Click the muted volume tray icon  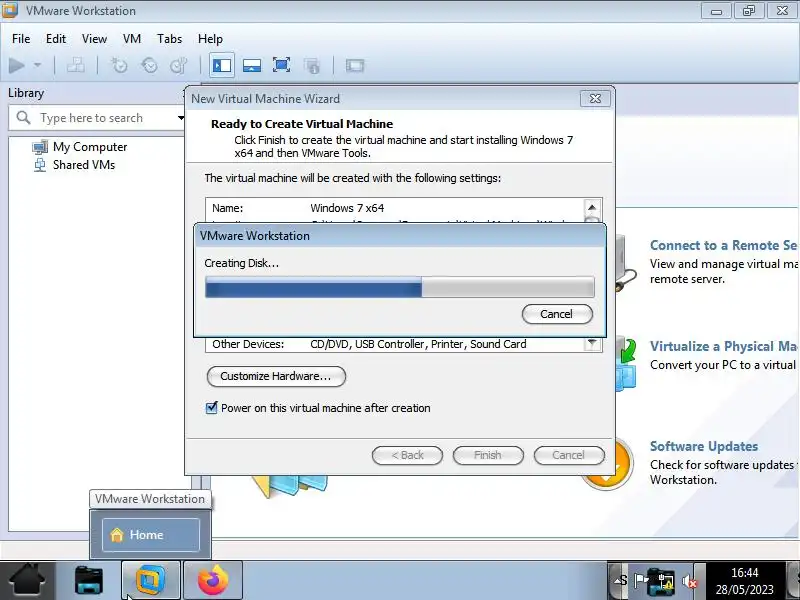pyautogui.click(x=690, y=581)
